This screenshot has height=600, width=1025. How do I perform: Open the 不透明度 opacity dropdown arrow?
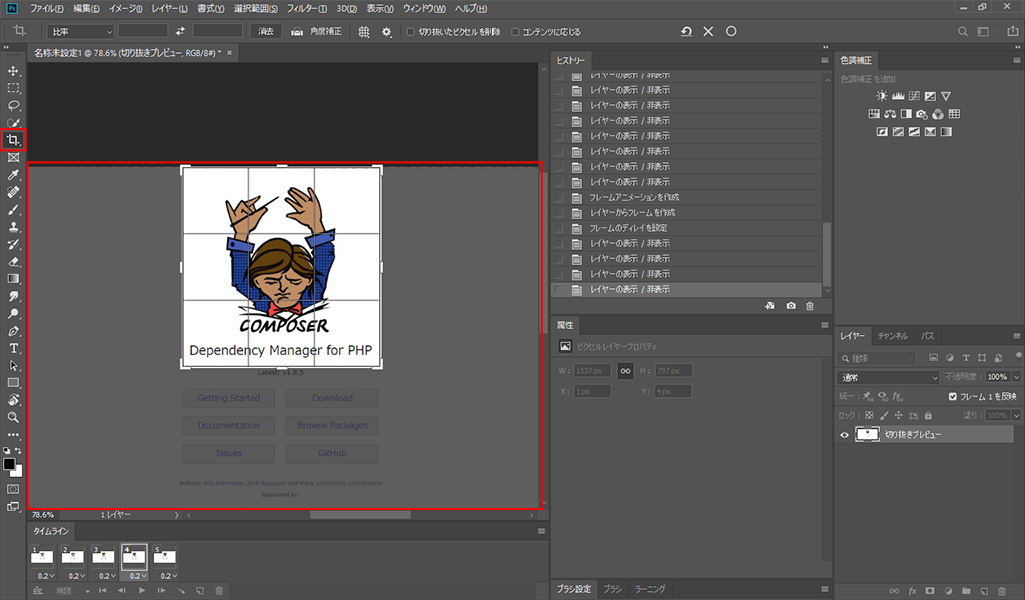1016,377
